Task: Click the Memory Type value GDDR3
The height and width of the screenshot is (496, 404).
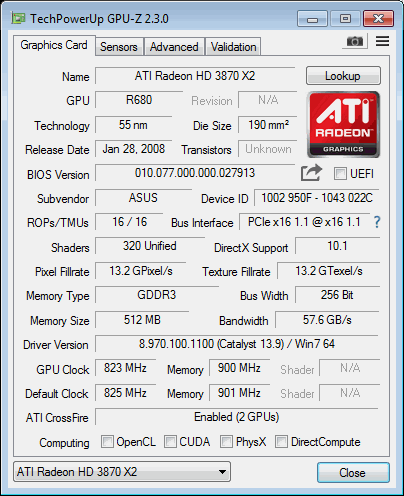Action: tap(157, 295)
